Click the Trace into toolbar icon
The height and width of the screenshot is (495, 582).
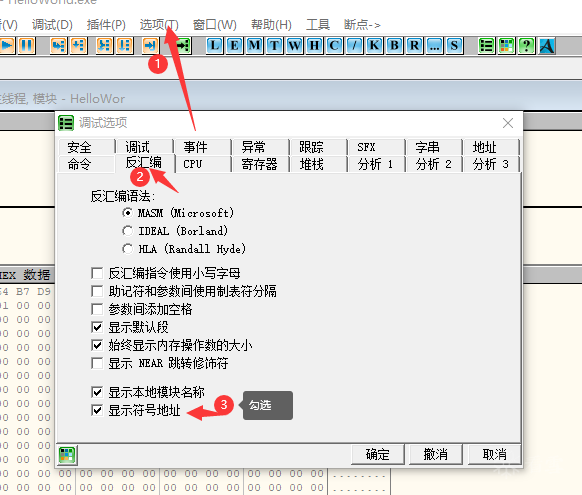[x=104, y=46]
